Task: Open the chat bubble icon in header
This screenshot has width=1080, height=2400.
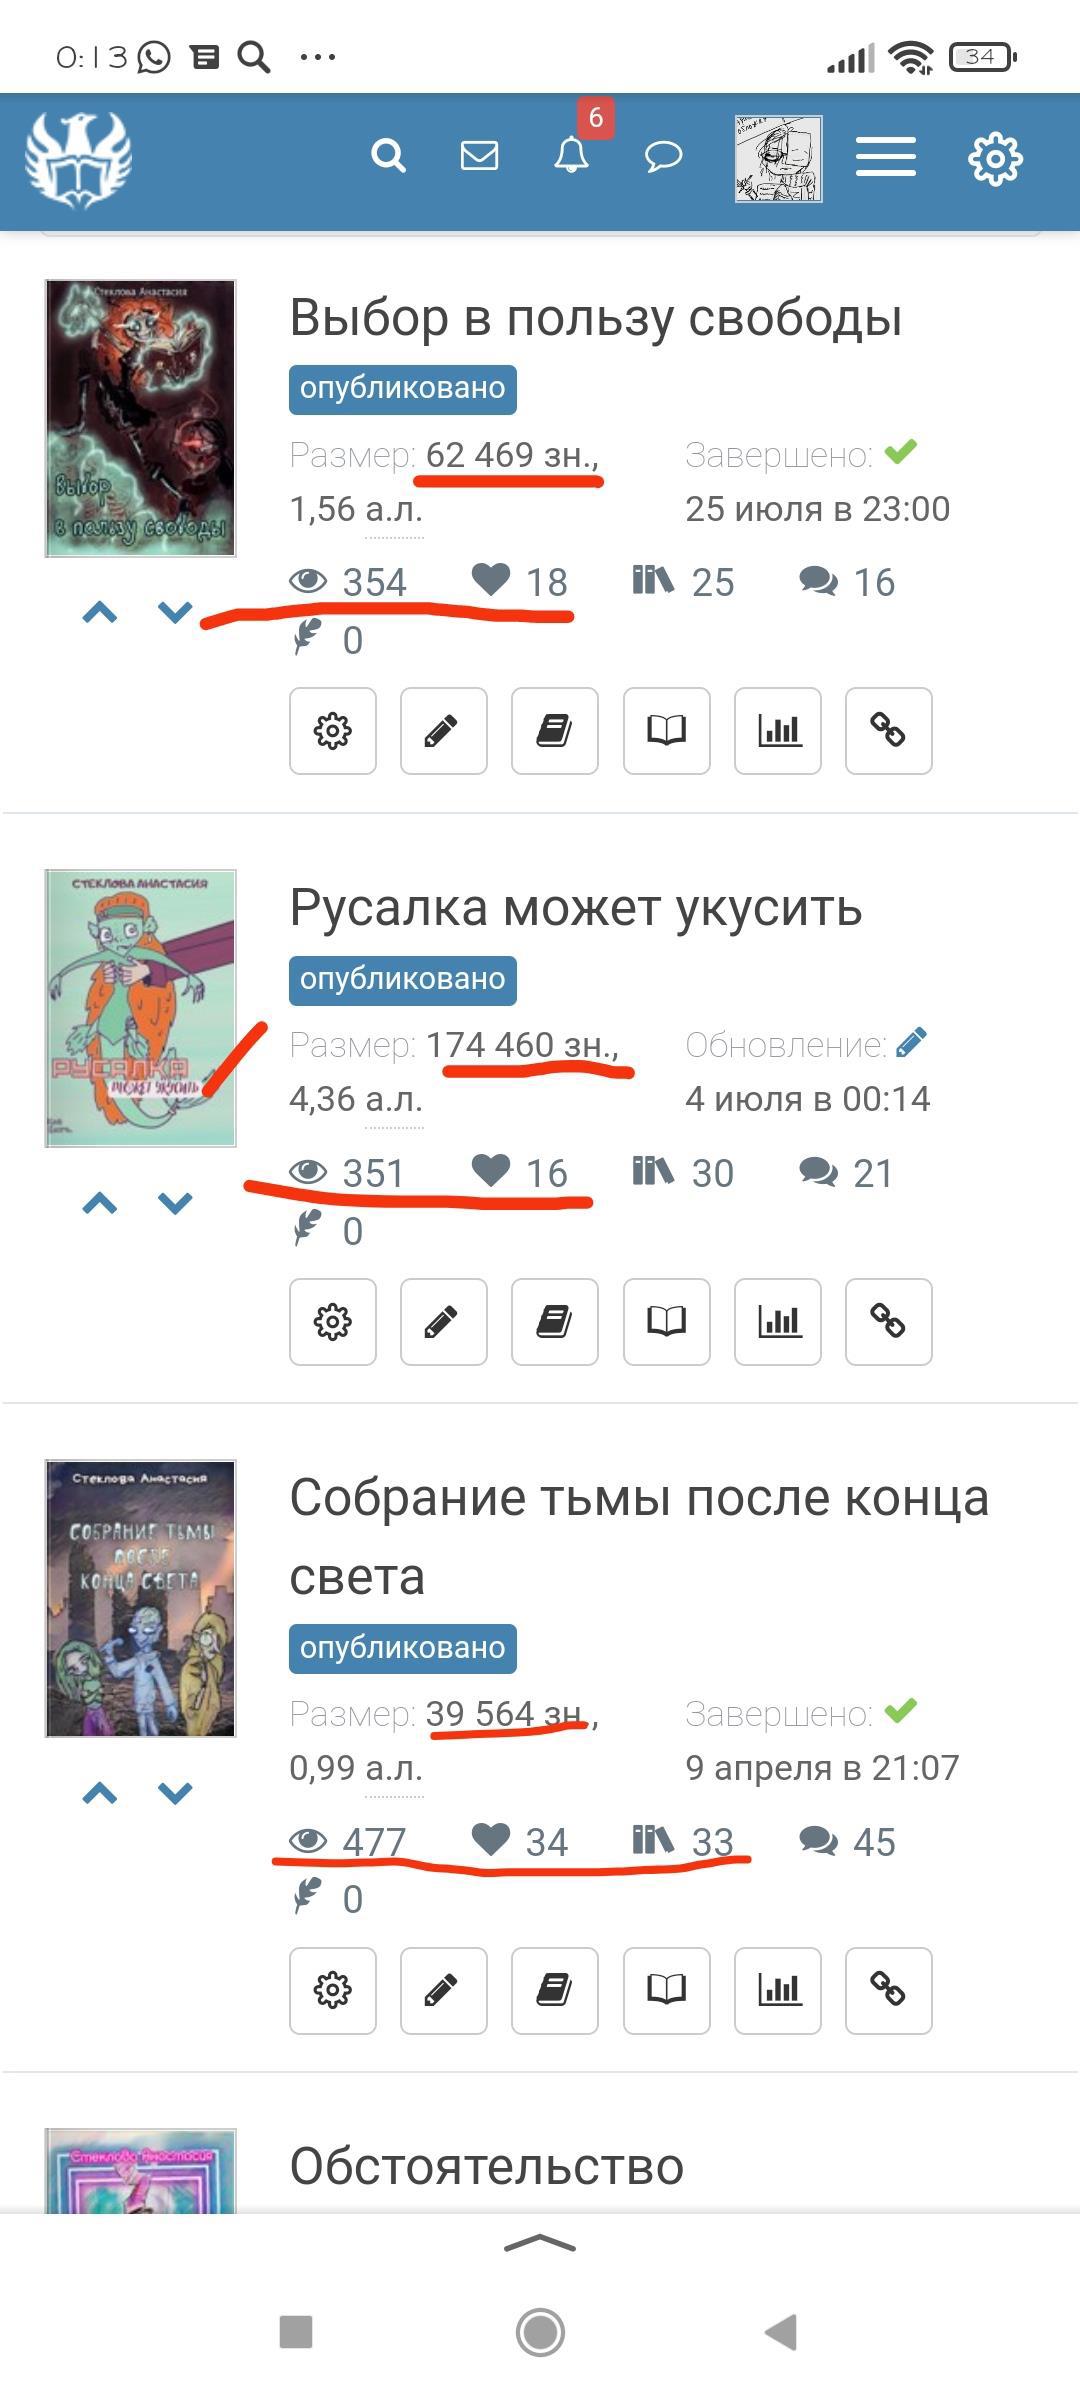Action: point(663,156)
